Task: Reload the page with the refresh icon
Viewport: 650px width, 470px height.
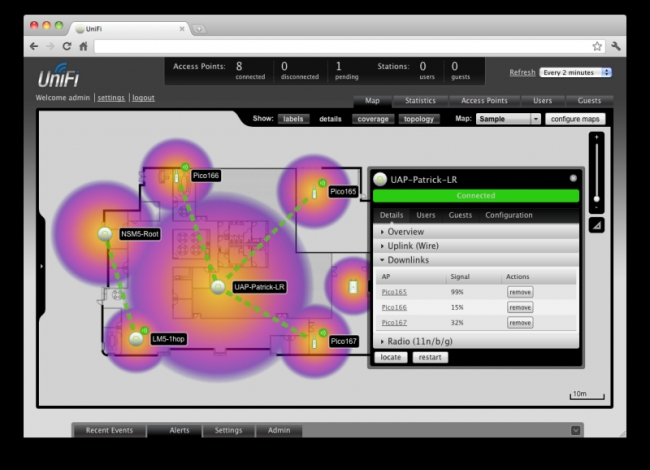Action: click(x=67, y=46)
